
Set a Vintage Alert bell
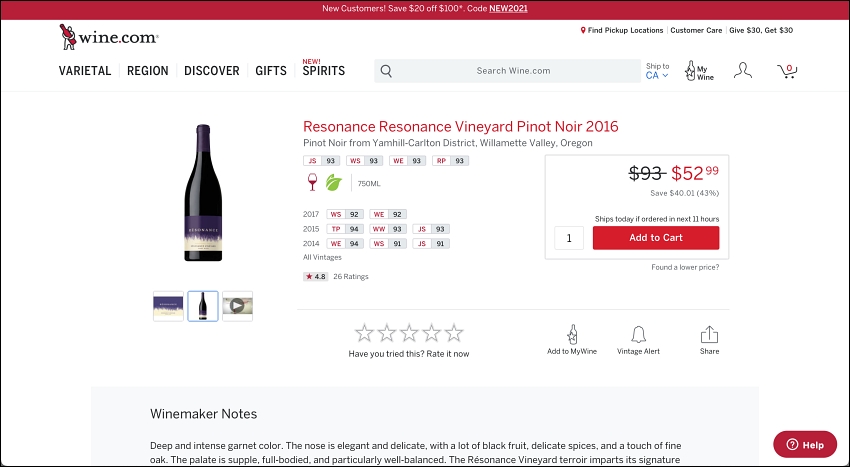[639, 335]
